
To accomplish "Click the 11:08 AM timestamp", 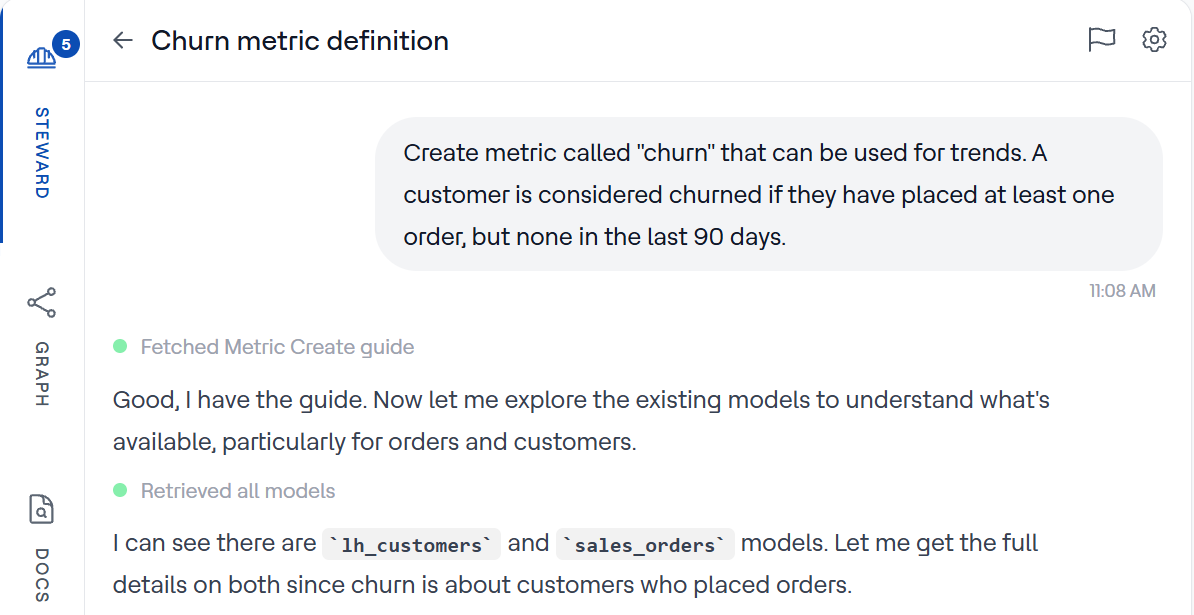I will 1122,291.
